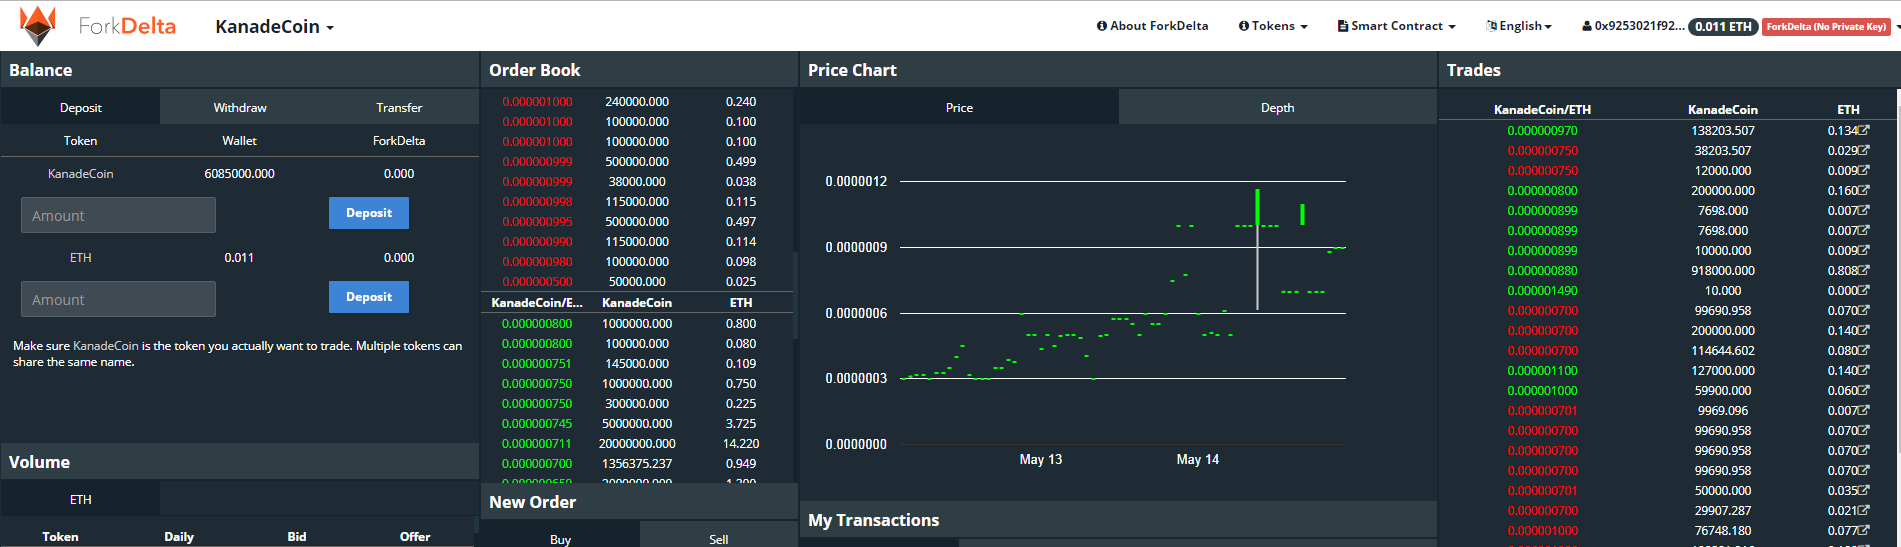Focus the ETH Amount input field

[118, 299]
